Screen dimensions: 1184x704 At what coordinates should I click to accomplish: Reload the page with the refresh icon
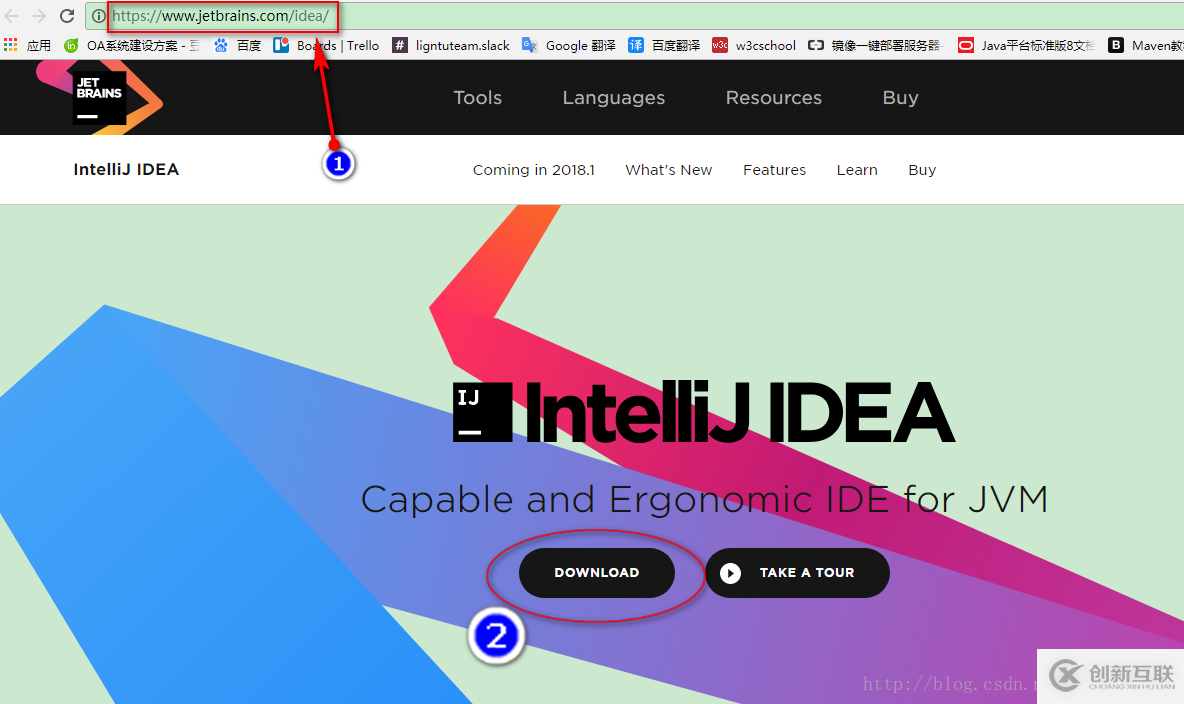pos(66,16)
